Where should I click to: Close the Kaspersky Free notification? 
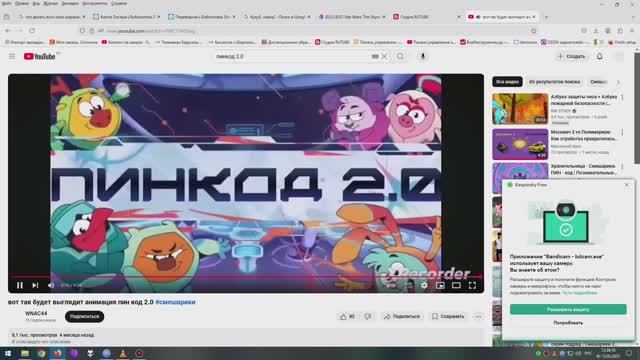click(x=627, y=185)
